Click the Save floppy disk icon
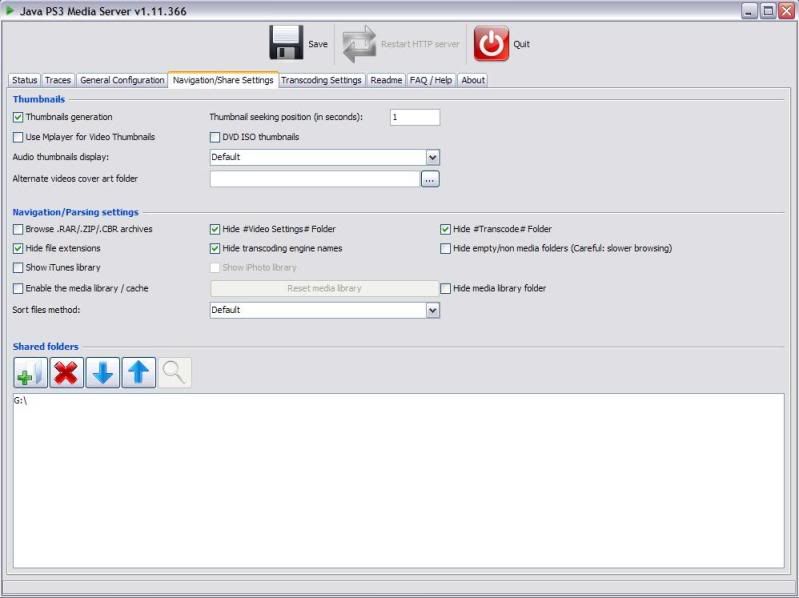Viewport: 799px width, 598px height. (x=286, y=42)
